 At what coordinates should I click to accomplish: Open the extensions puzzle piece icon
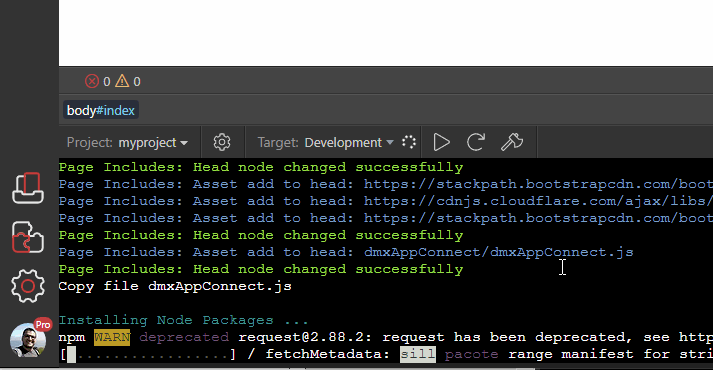click(x=28, y=237)
